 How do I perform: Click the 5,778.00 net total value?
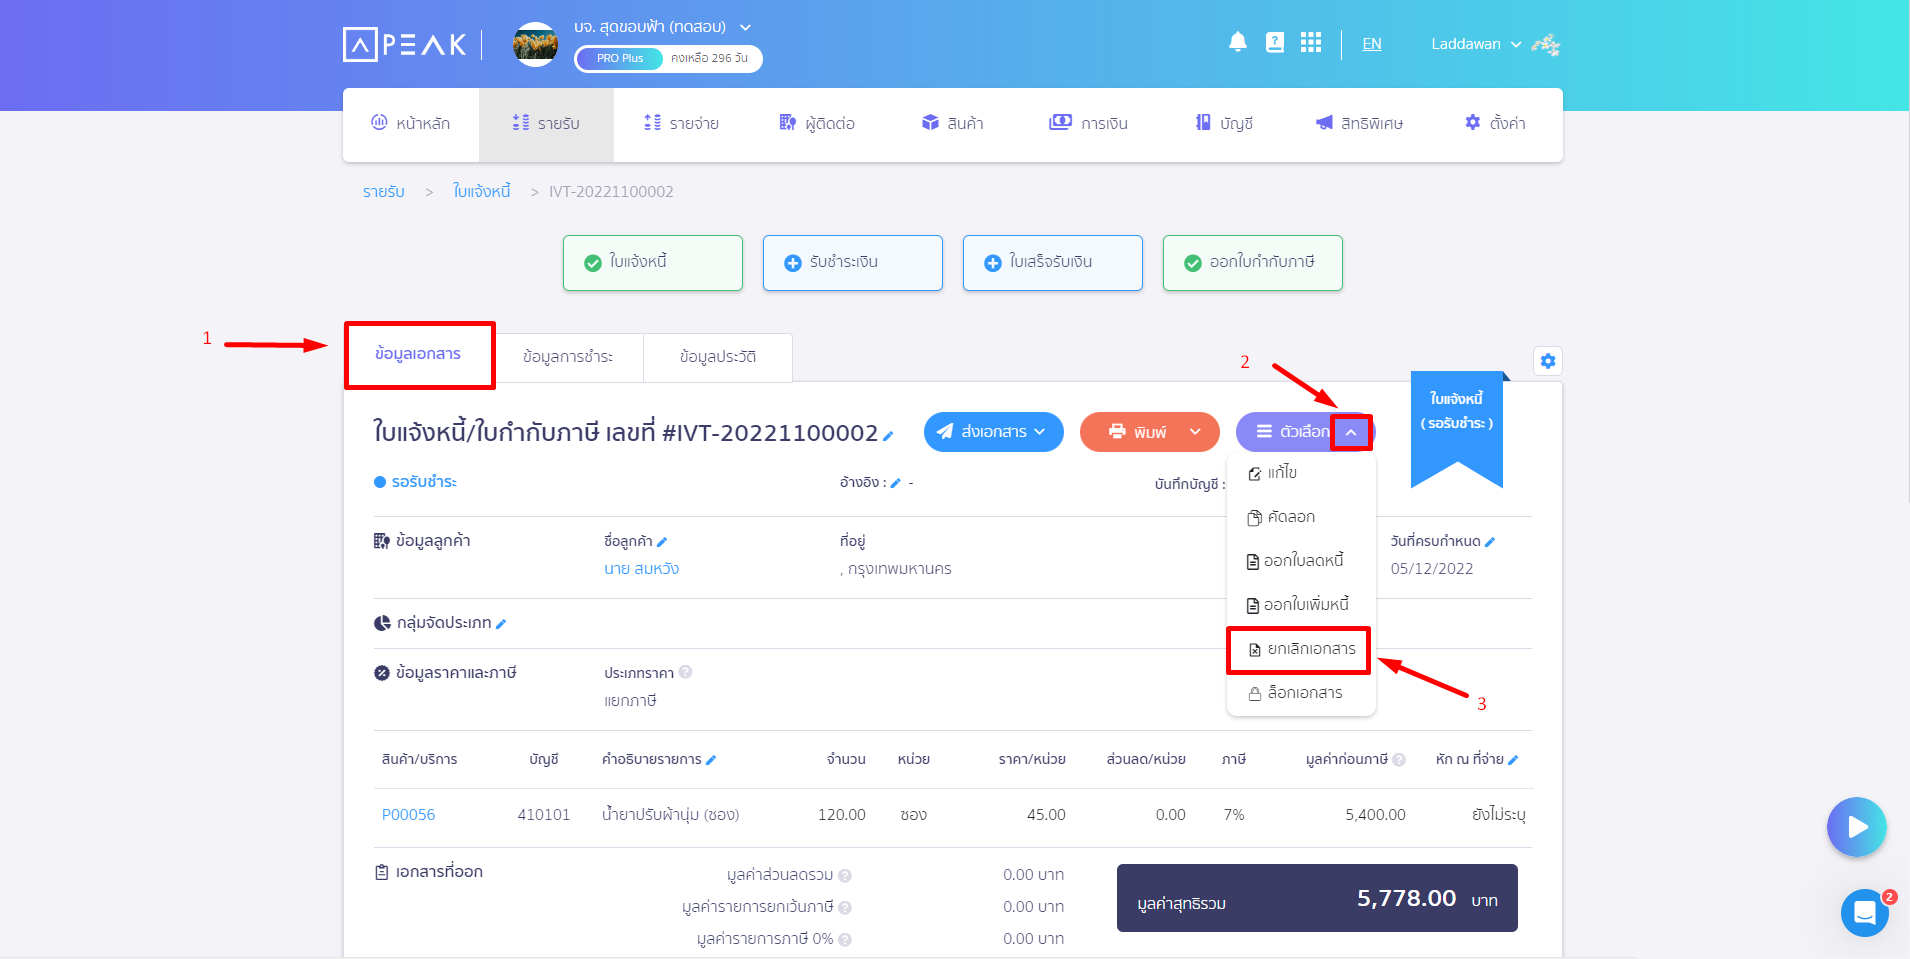click(x=1406, y=898)
